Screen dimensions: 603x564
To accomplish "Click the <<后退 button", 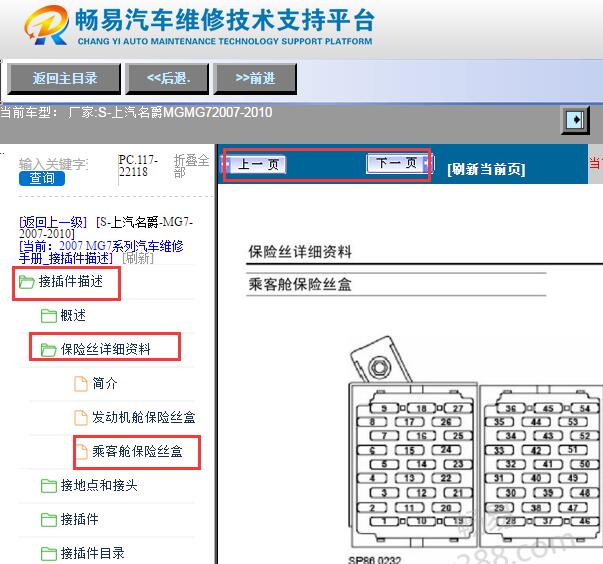I will click(167, 79).
